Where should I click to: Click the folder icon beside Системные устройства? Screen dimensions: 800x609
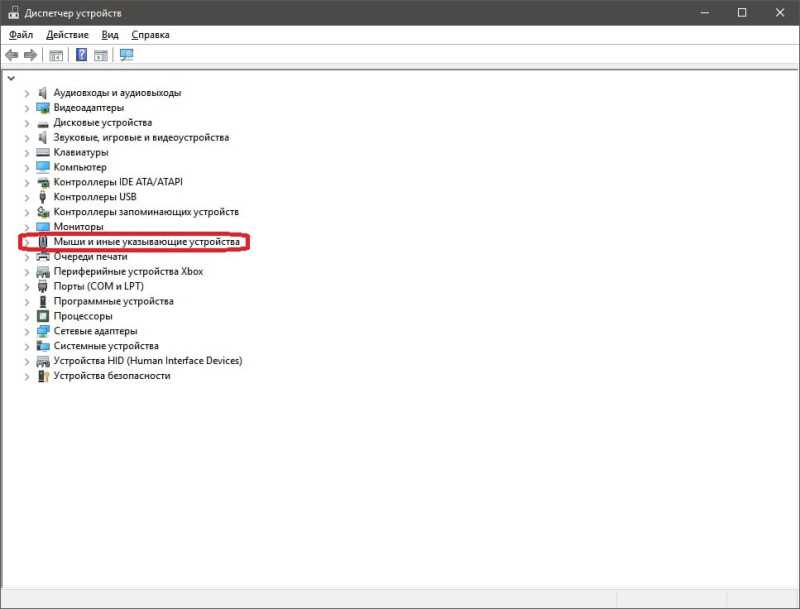coord(43,346)
